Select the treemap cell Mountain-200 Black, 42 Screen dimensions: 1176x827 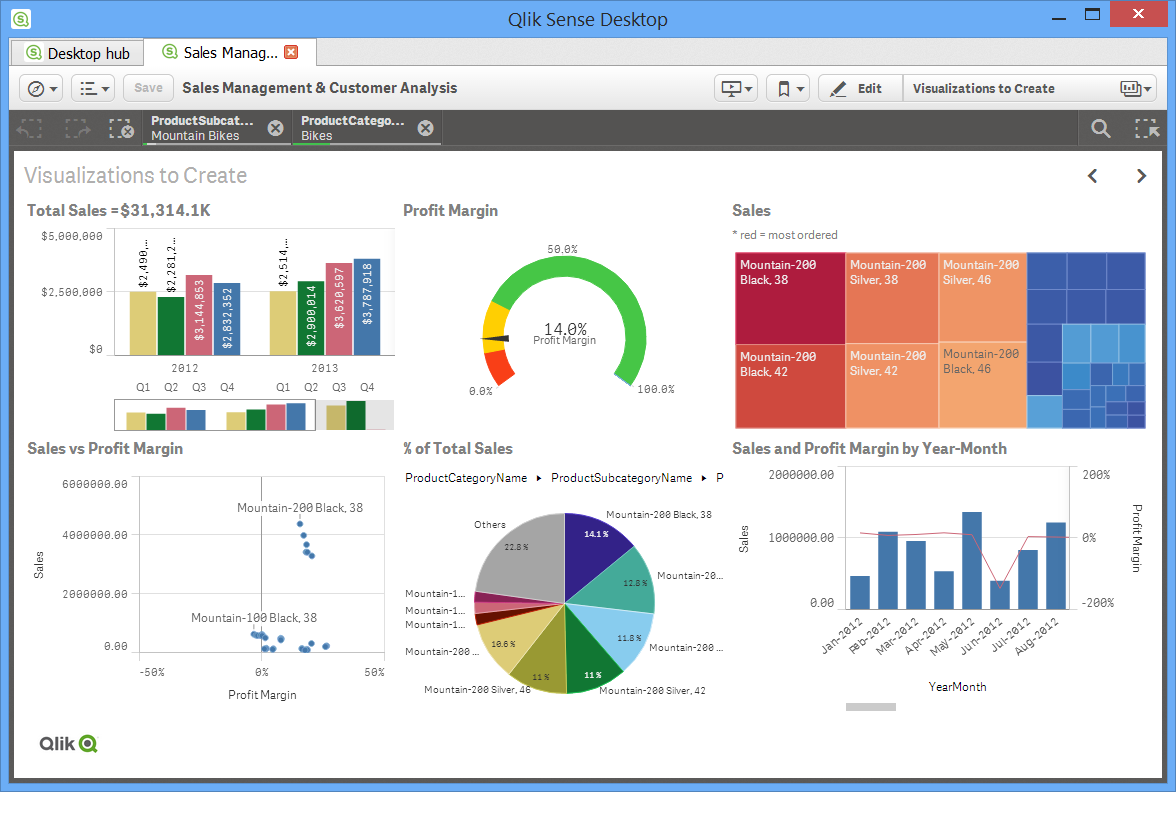pos(790,386)
